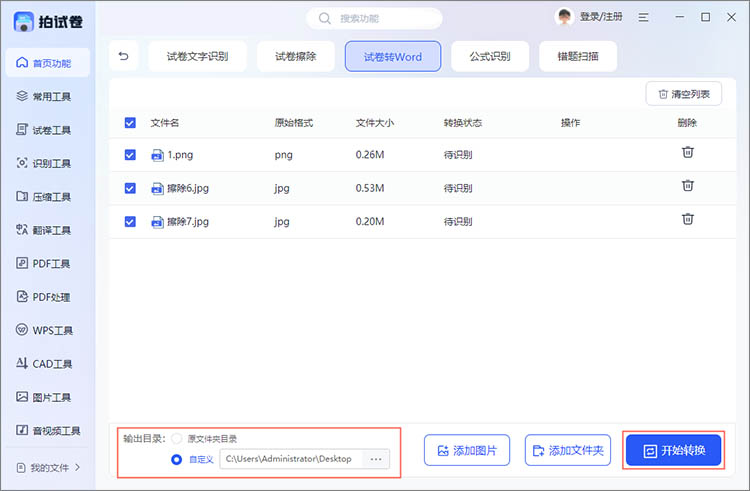Switch to the 公式识别 tab
The width and height of the screenshot is (750, 491).
(x=490, y=57)
